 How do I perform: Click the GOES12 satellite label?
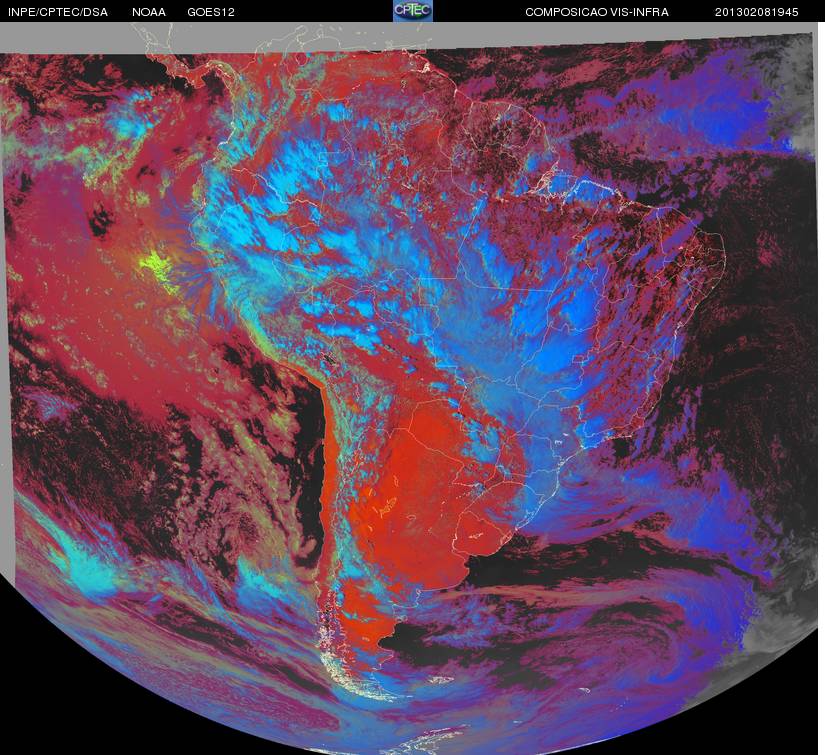tap(211, 12)
